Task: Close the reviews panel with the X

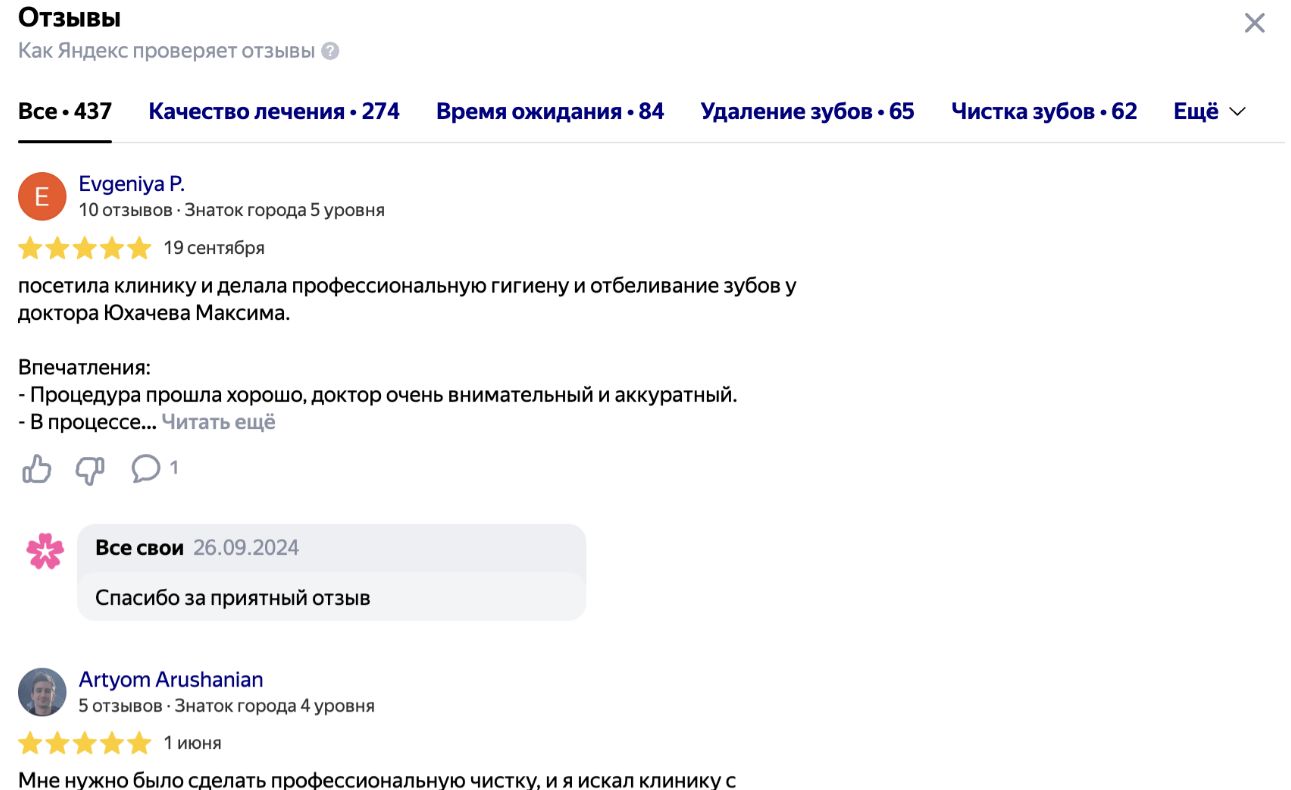Action: pos(1254,23)
